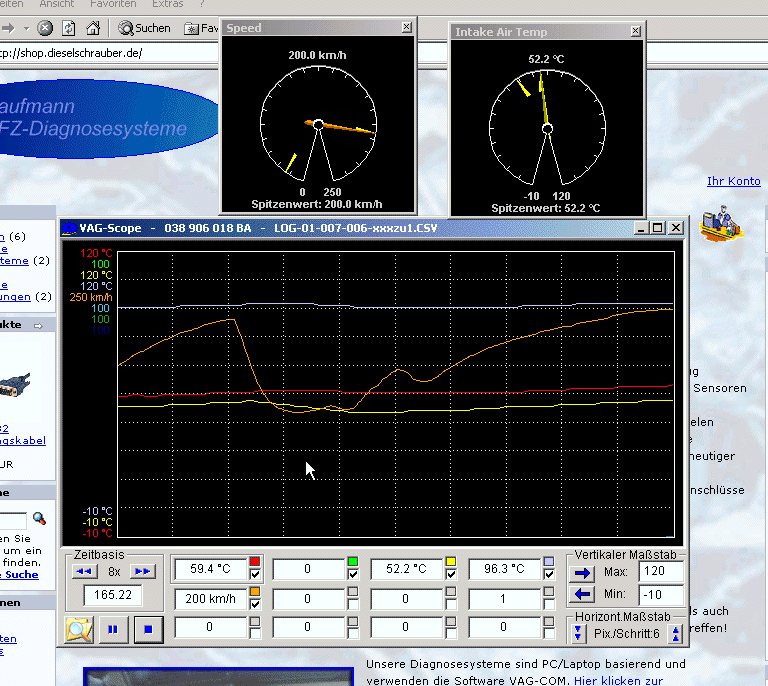Image resolution: width=768 pixels, height=686 pixels.
Task: Click the rewind time base arrows
Action: [84, 571]
